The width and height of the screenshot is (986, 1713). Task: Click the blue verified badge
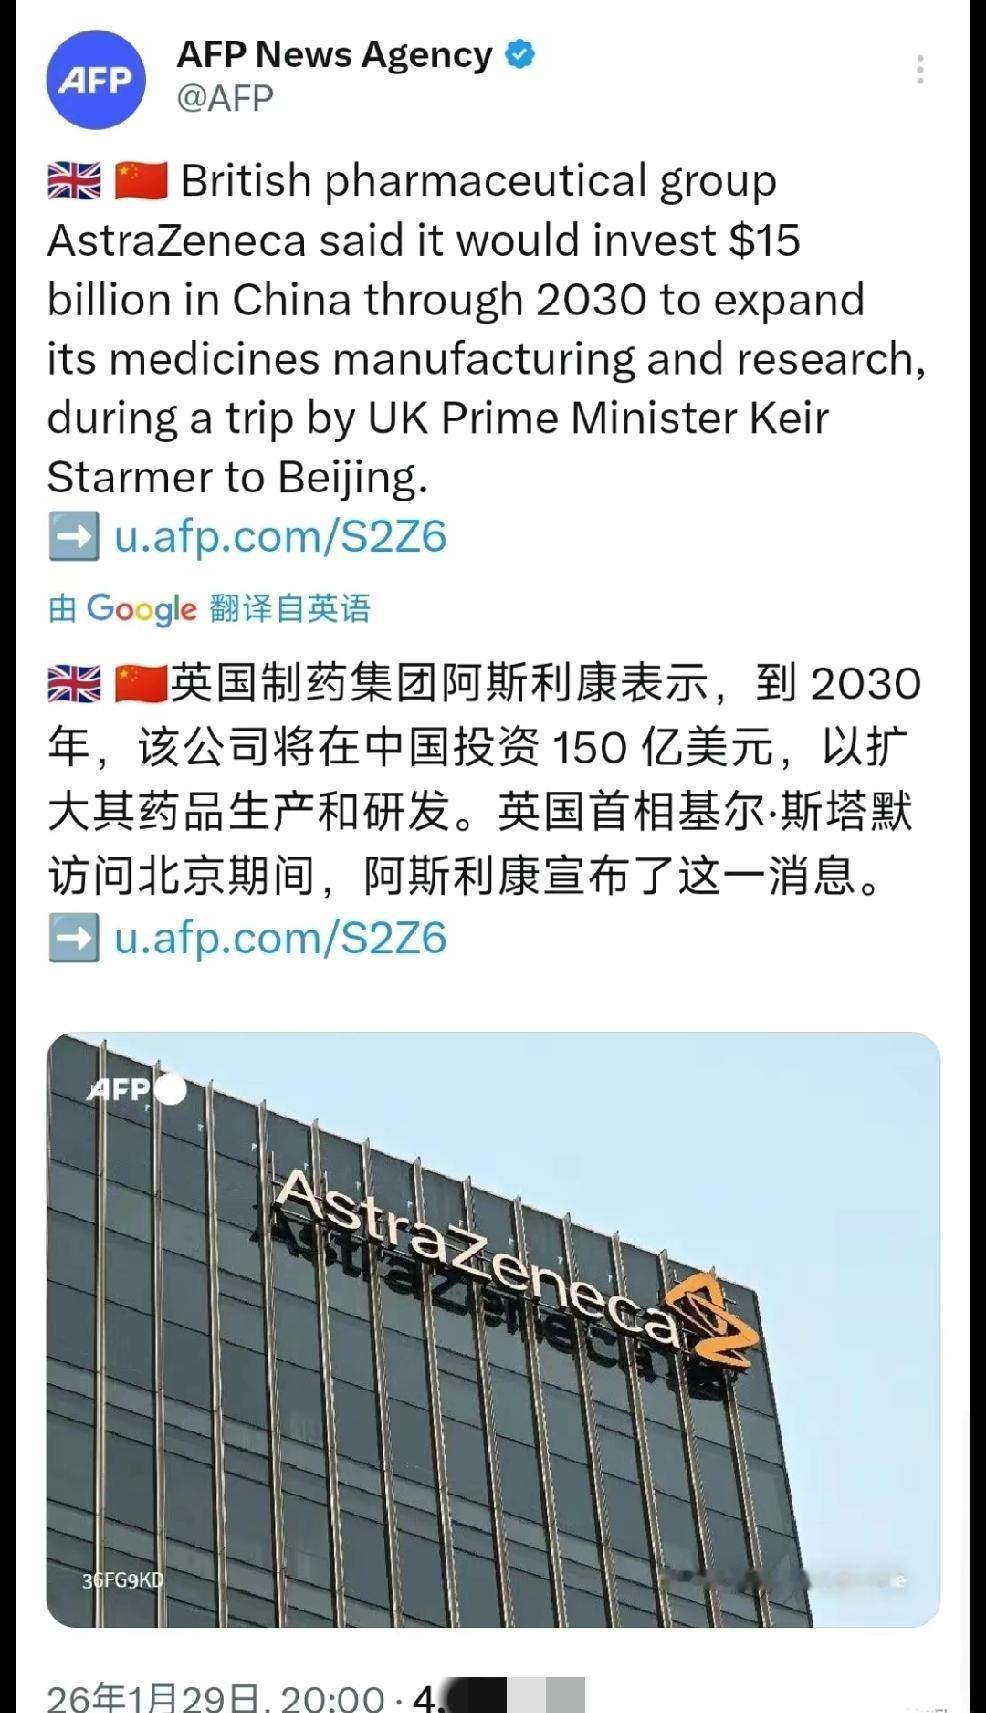pos(520,54)
